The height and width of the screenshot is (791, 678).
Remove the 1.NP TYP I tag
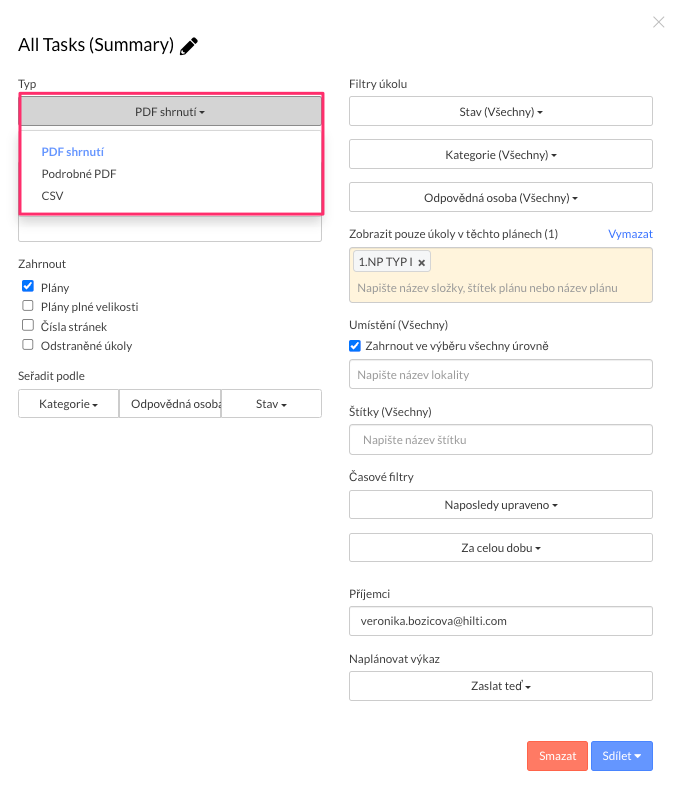[x=422, y=263]
